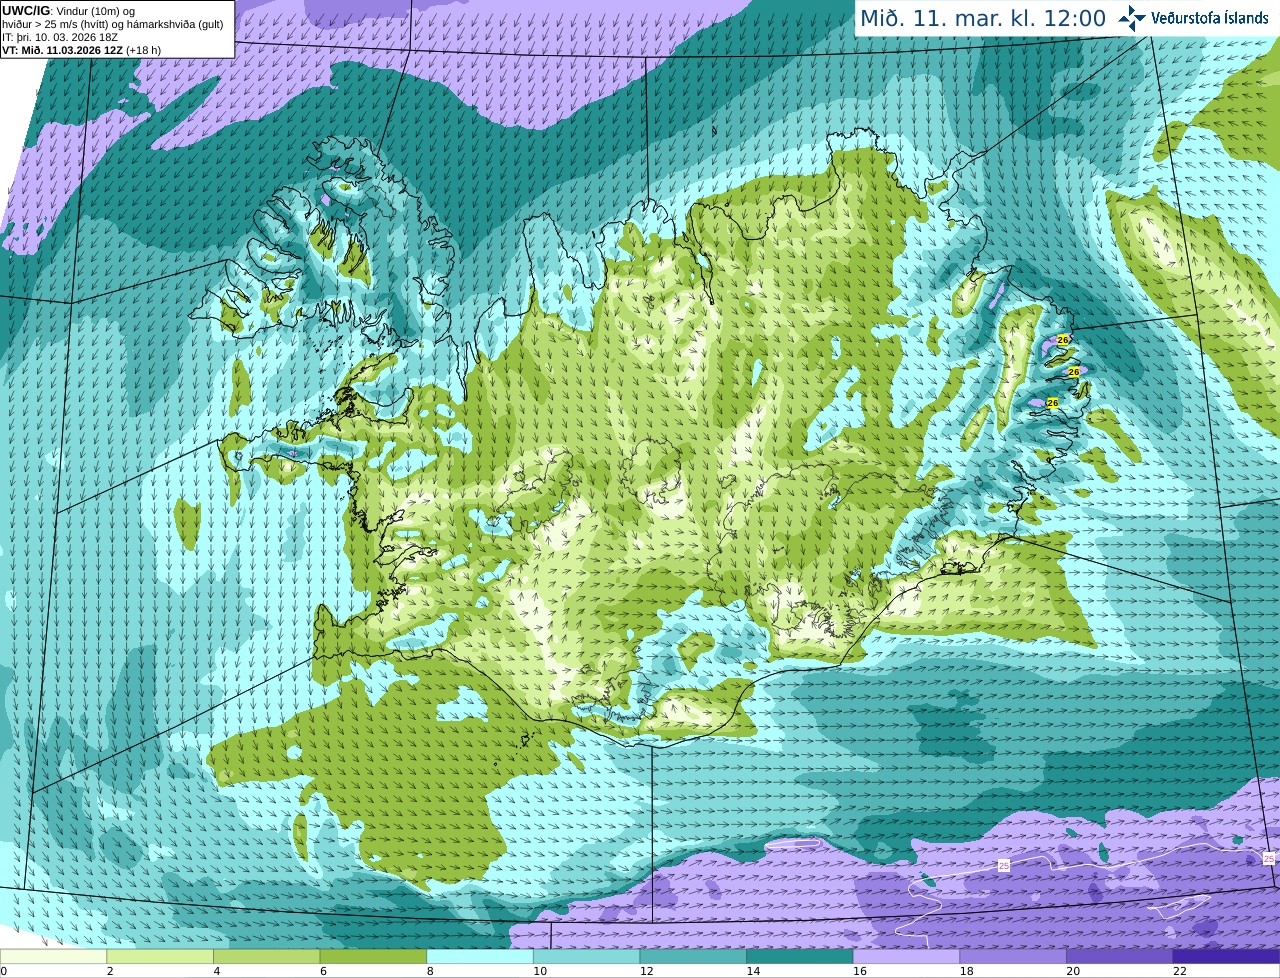
Task: Click the Veðurstofa Íslands logo symbol
Action: [1132, 18]
